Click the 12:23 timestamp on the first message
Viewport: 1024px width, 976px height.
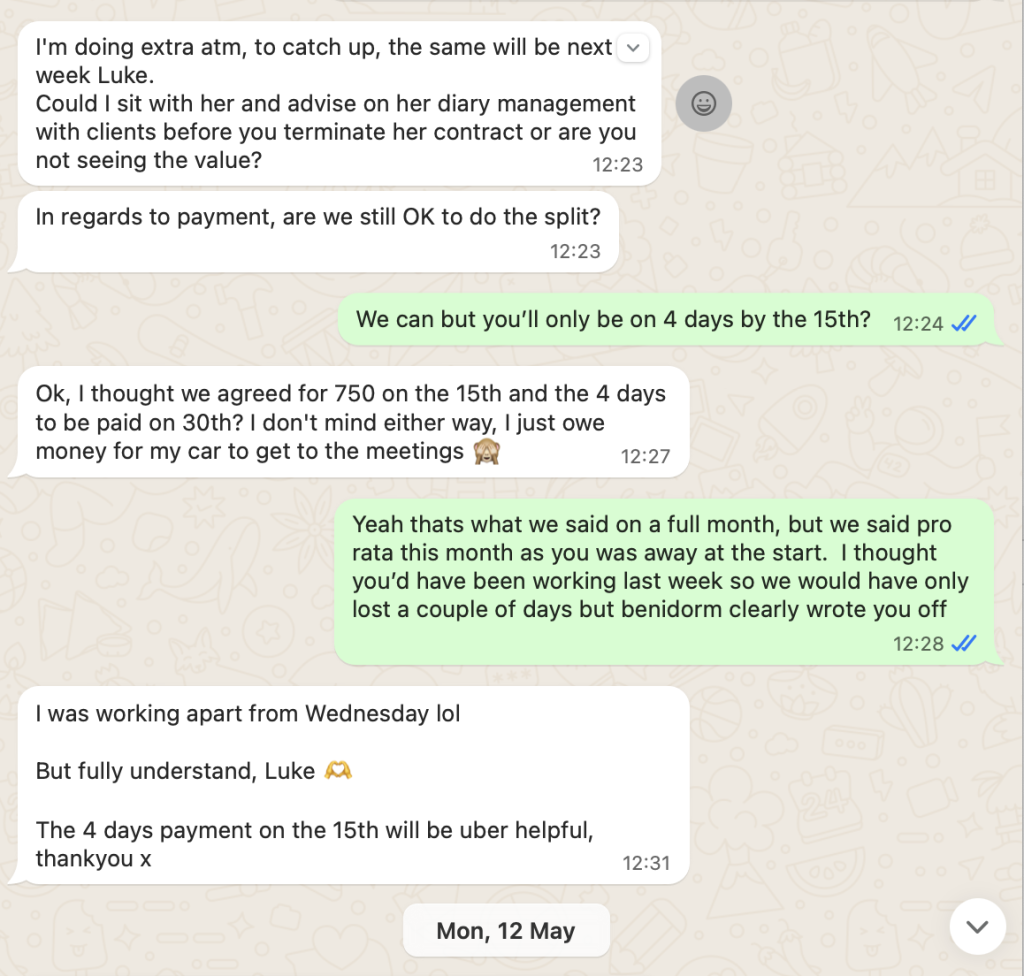[618, 165]
